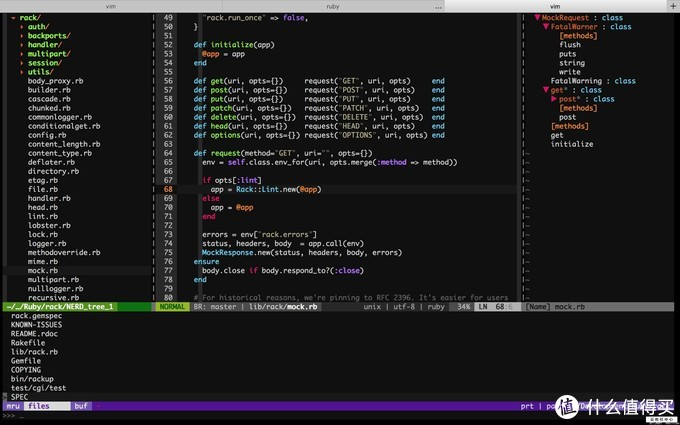Choose COPYING from CtrlP results
This screenshot has width=680, height=425.
tap(26, 370)
